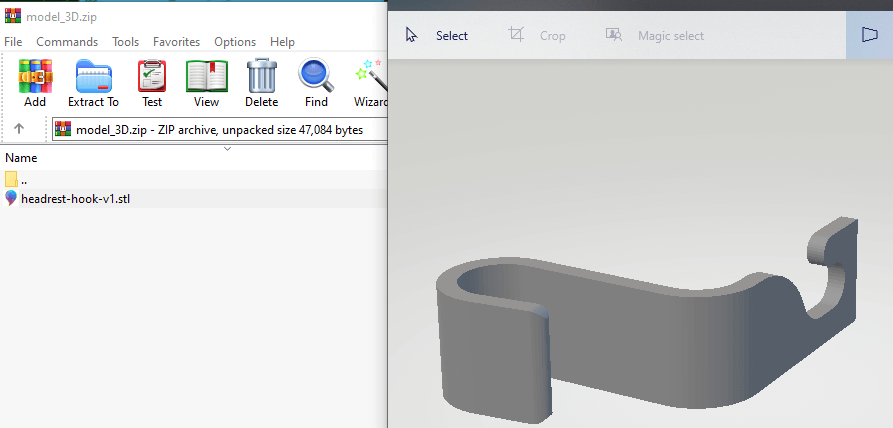Show the Options menu
The image size is (893, 428).
point(235,42)
